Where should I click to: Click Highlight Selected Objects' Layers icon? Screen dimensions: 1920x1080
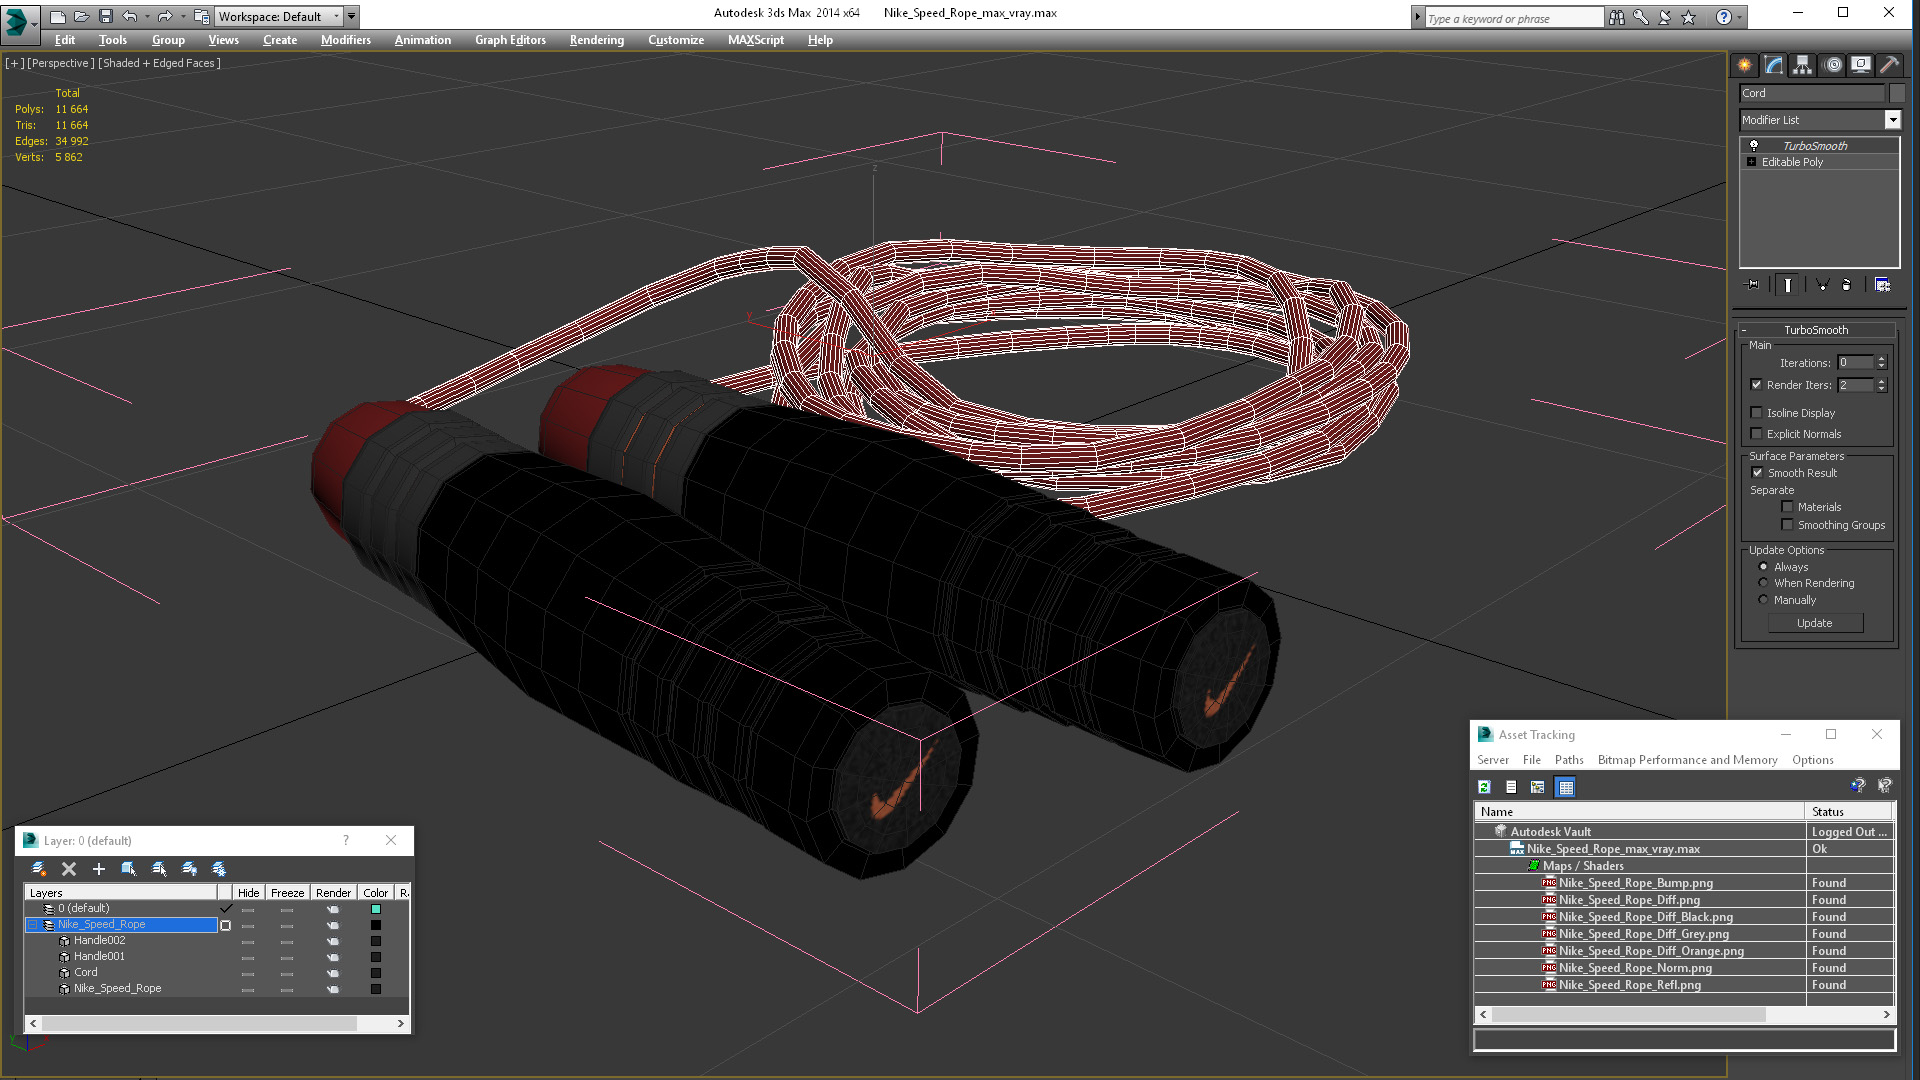coord(159,869)
